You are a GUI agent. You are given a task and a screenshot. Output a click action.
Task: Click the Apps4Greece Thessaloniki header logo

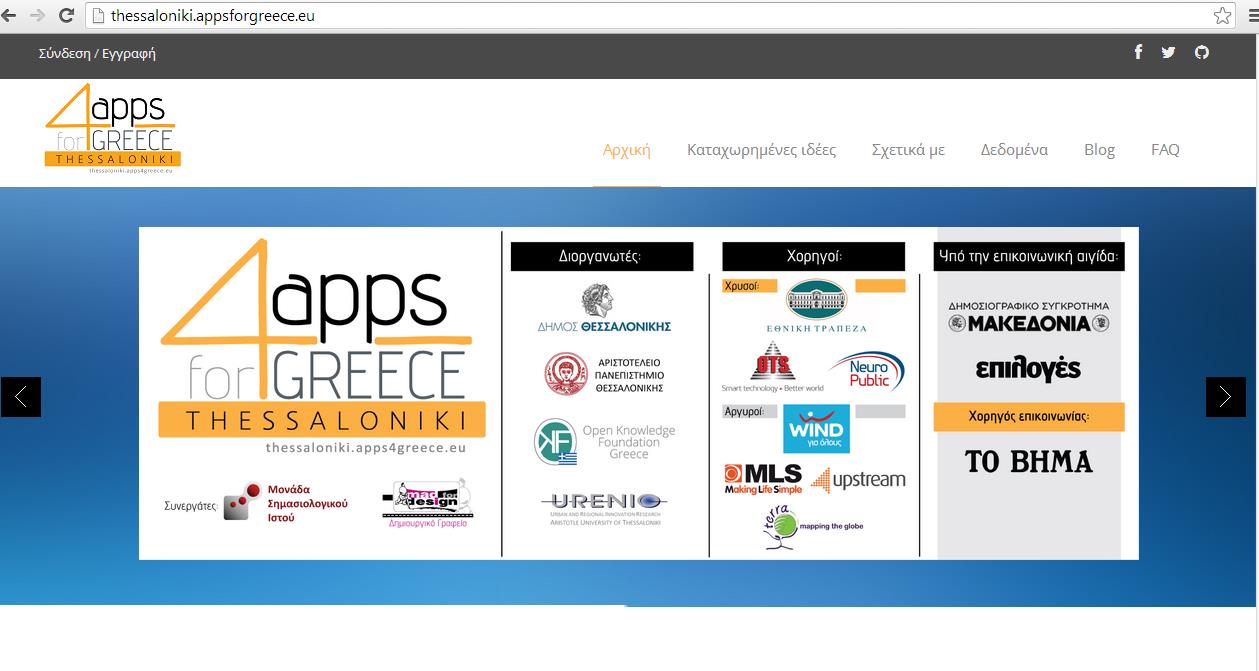(112, 129)
